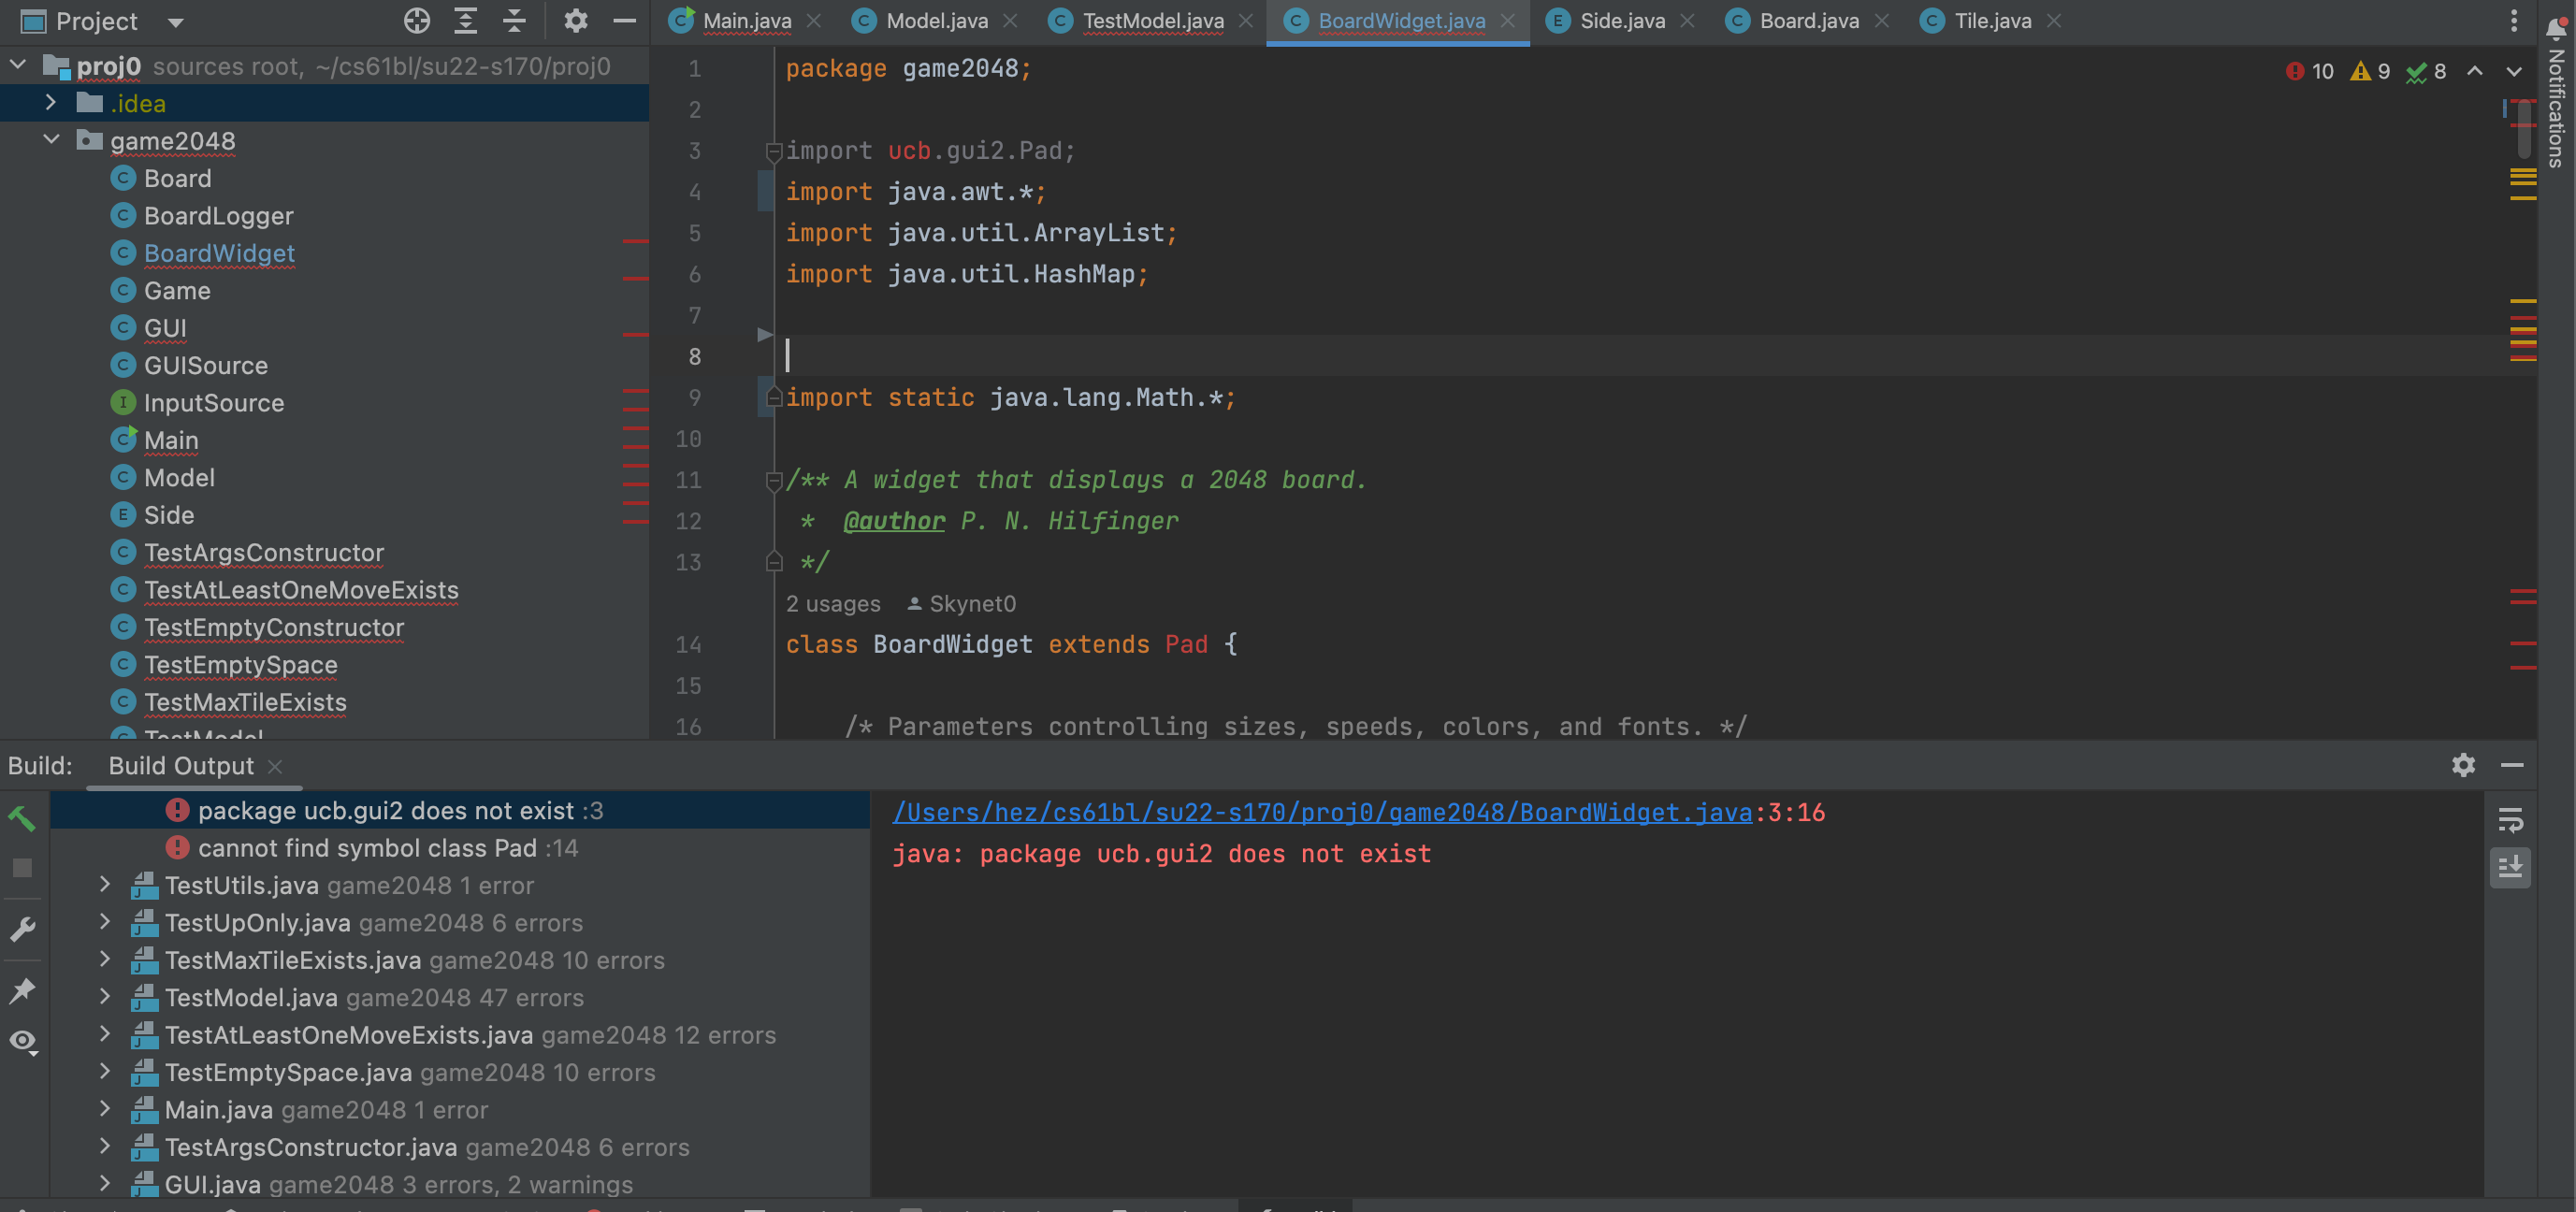Image resolution: width=2576 pixels, height=1212 pixels.
Task: Expand the .idea folder
Action: tap(51, 103)
